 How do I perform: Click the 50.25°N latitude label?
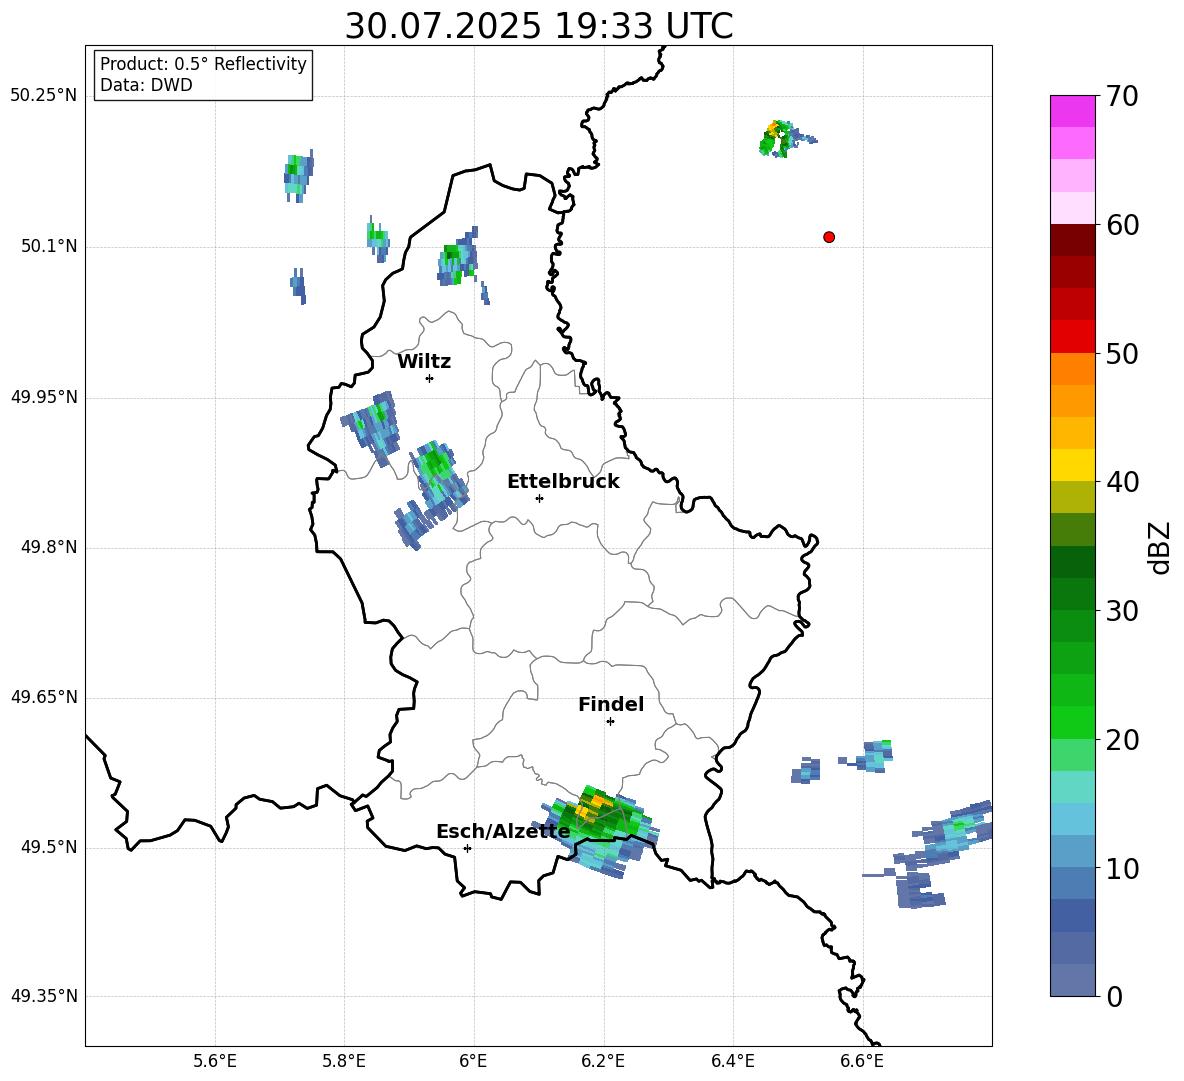44,96
